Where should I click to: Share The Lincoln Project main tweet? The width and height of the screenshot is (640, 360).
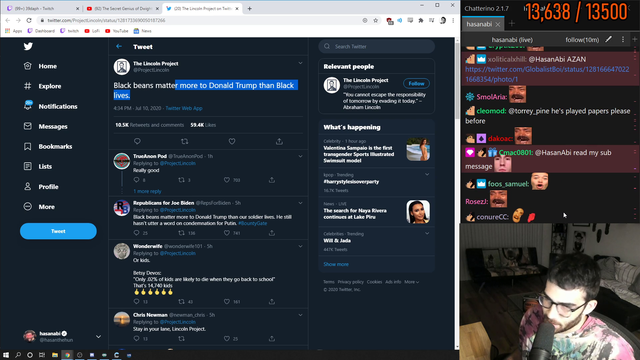click(279, 141)
